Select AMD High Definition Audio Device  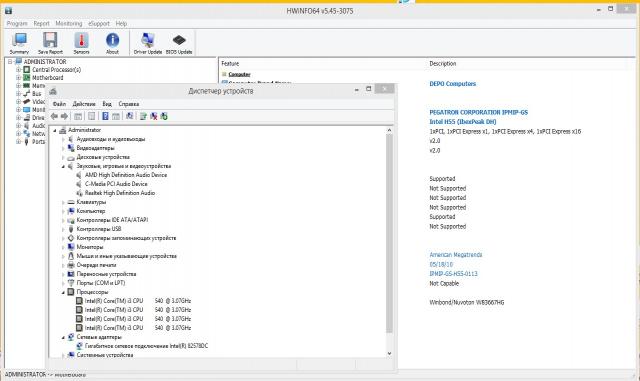tap(126, 175)
